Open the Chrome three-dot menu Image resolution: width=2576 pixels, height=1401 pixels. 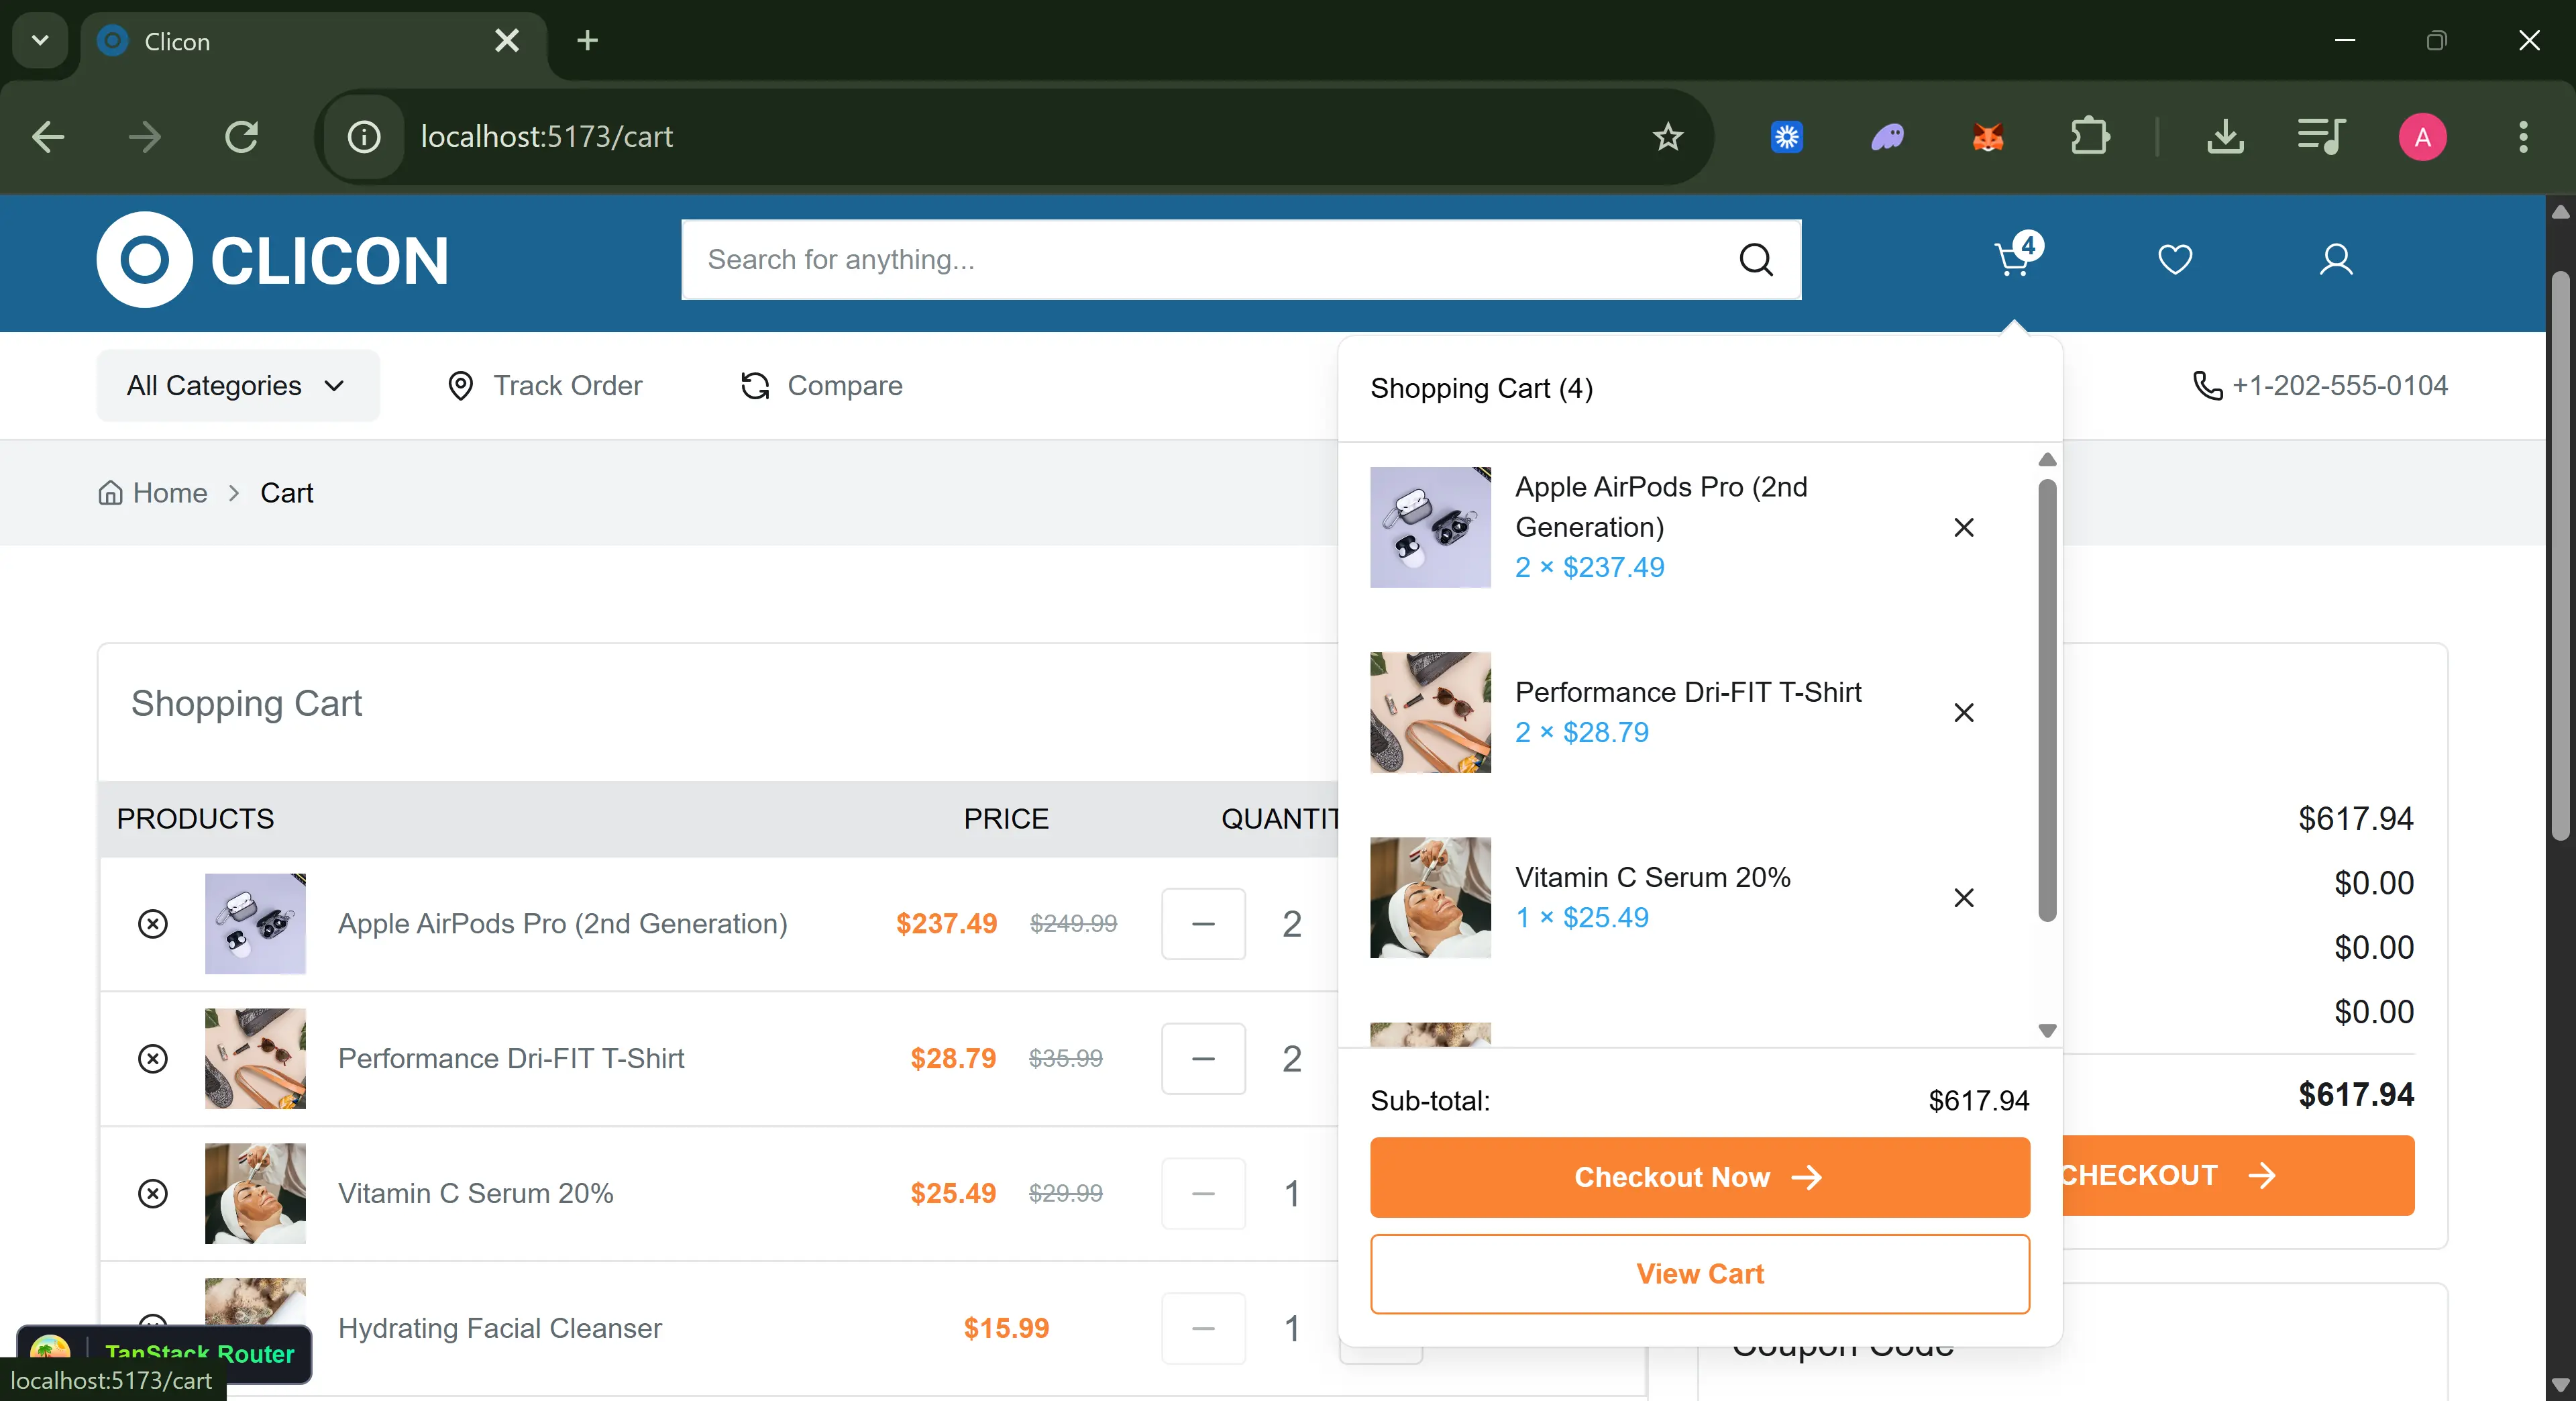(x=2523, y=136)
